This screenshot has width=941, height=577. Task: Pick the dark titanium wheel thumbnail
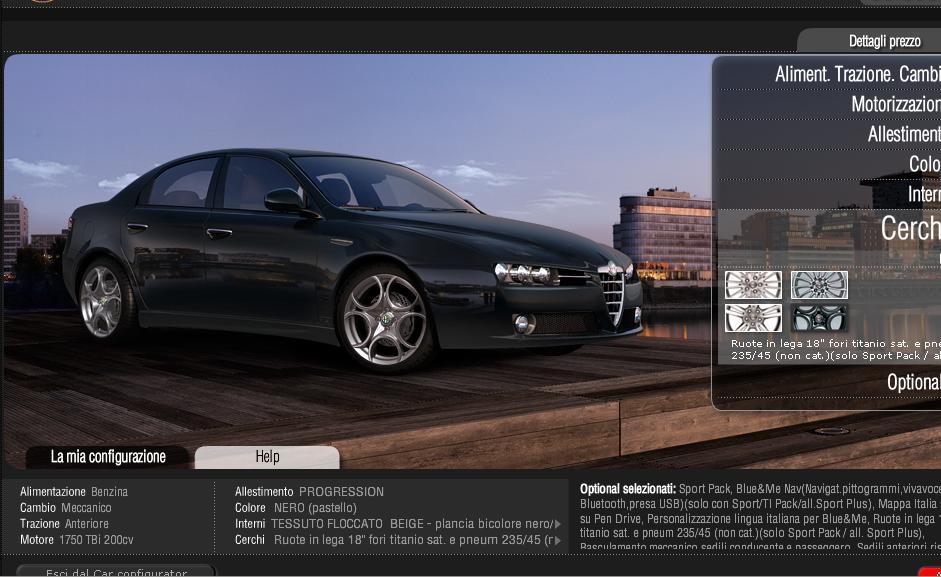point(819,318)
